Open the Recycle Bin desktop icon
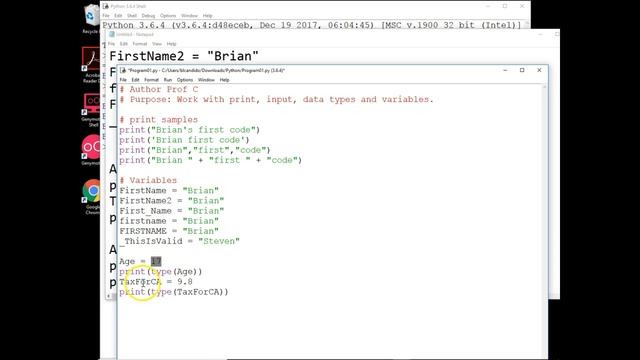The height and width of the screenshot is (360, 640). (91, 18)
